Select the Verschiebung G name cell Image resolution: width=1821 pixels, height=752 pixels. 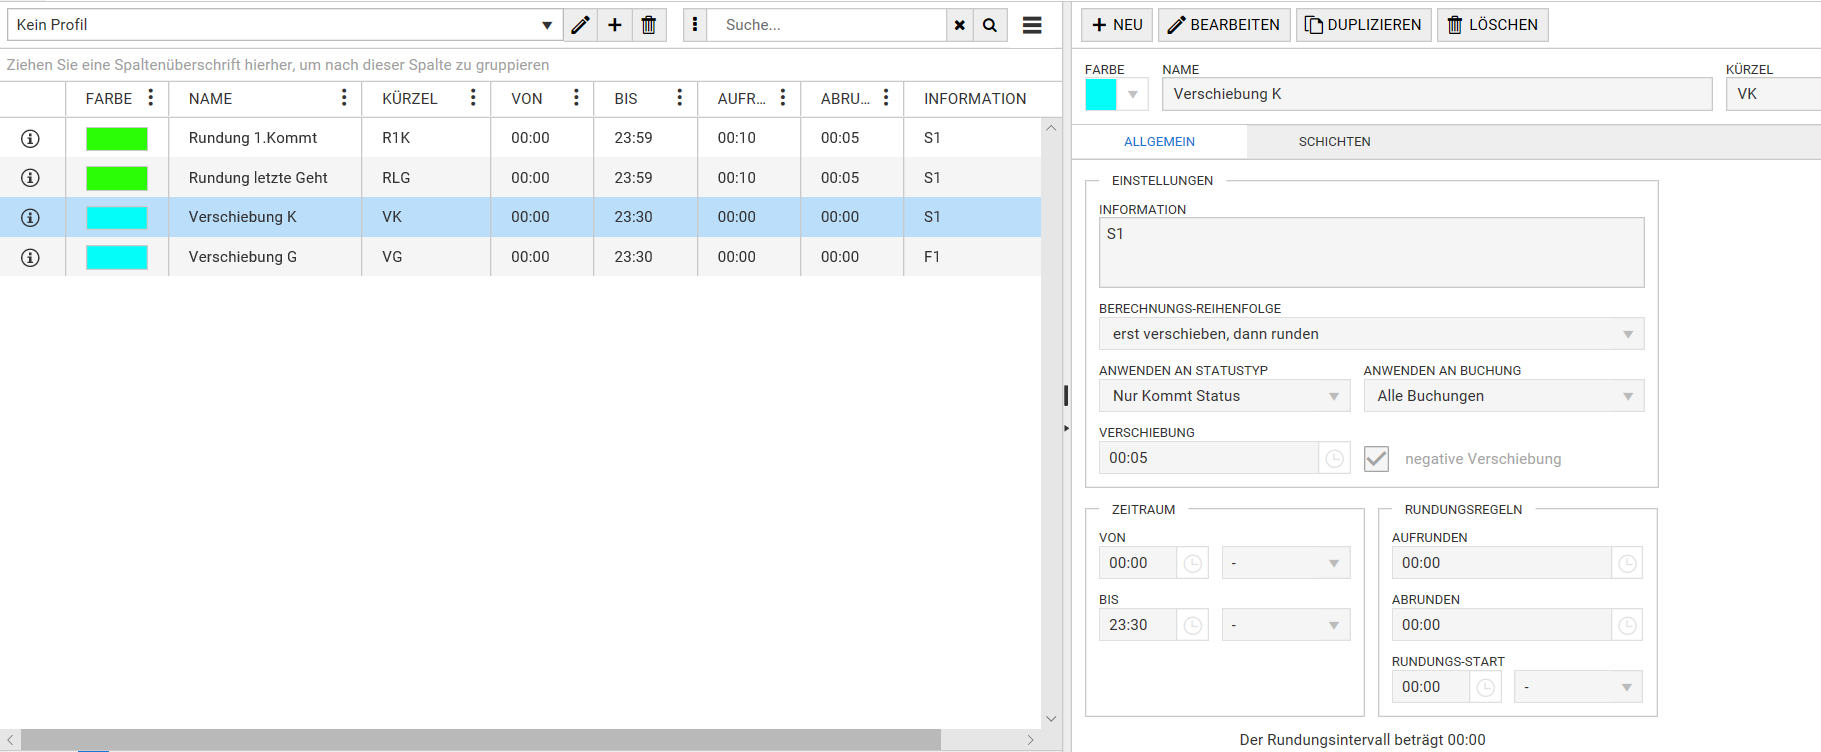(x=265, y=257)
